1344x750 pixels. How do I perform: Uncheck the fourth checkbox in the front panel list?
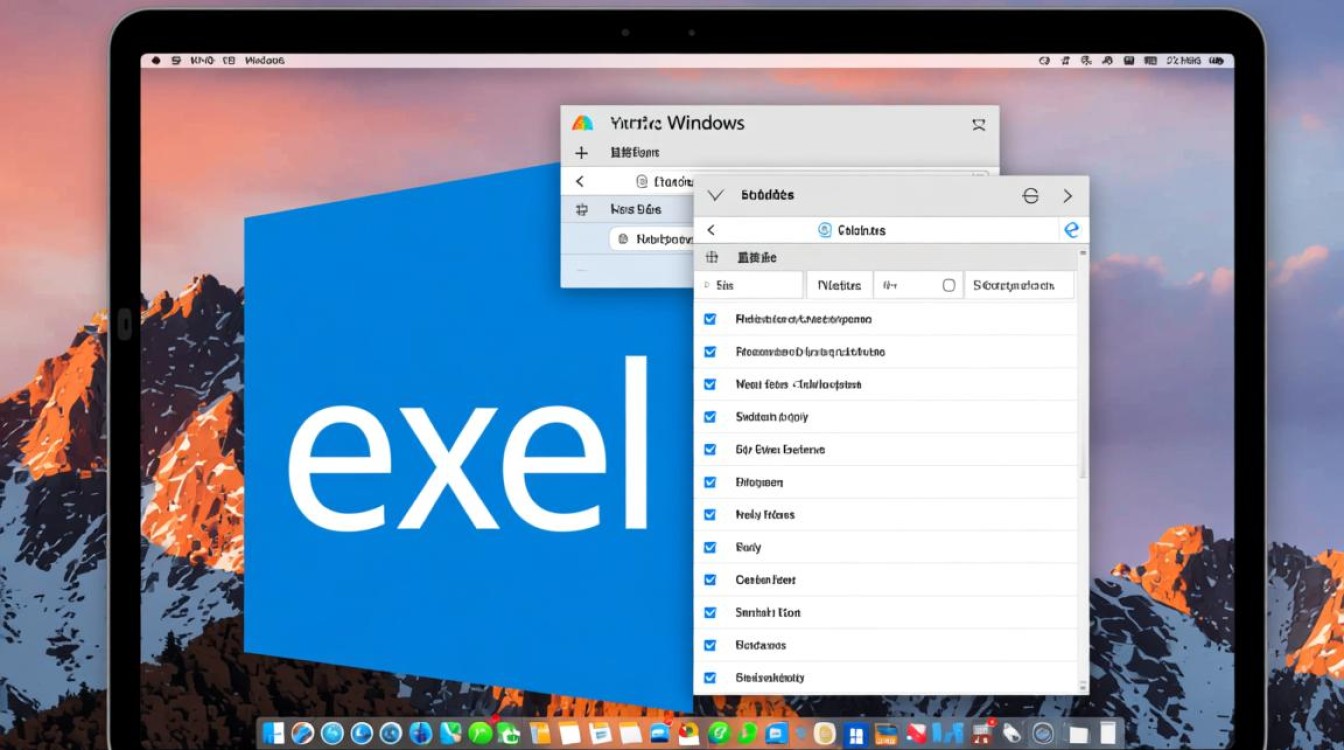click(710, 417)
